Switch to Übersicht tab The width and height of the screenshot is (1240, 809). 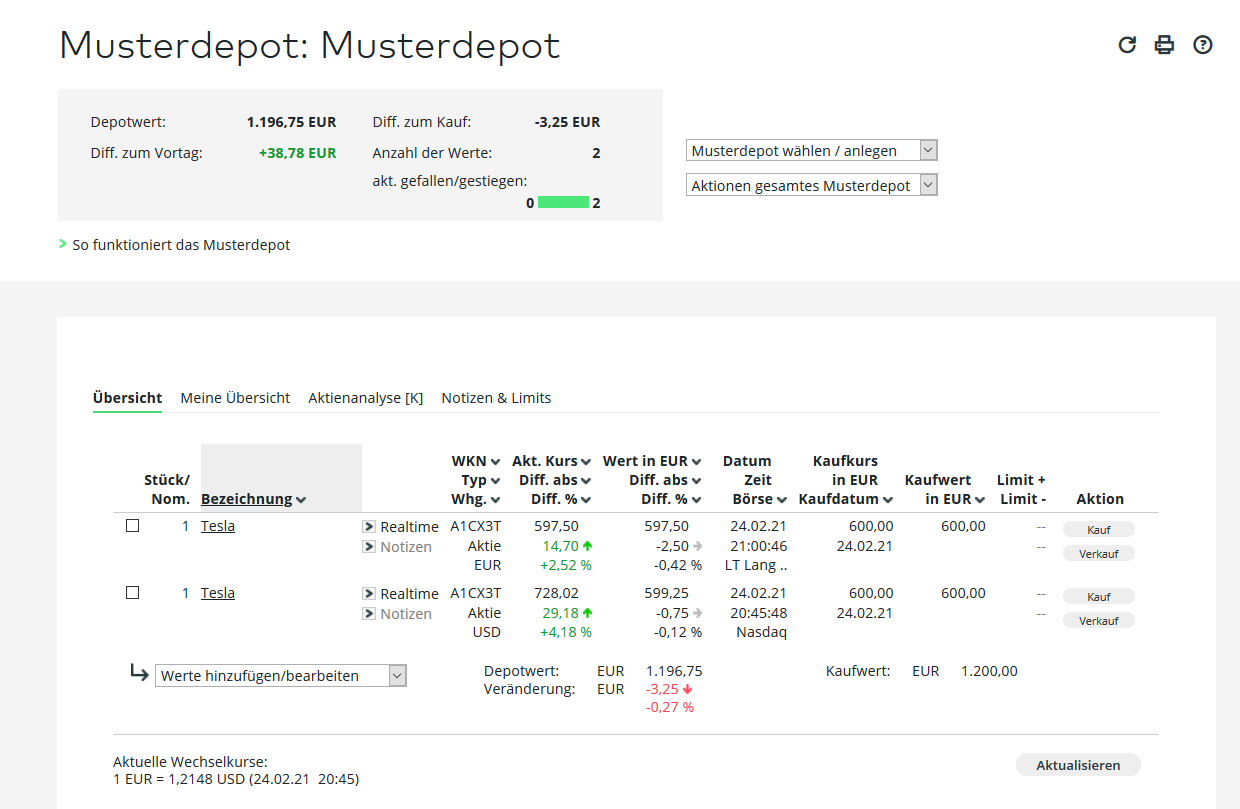click(x=127, y=398)
